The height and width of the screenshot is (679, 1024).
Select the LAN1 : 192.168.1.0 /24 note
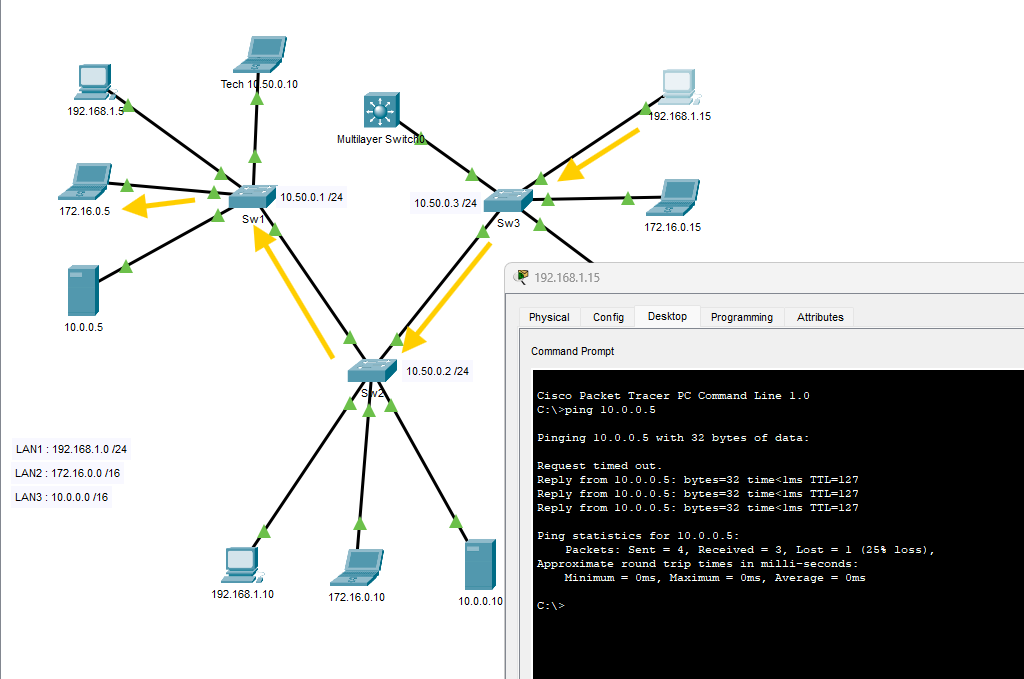[71, 449]
